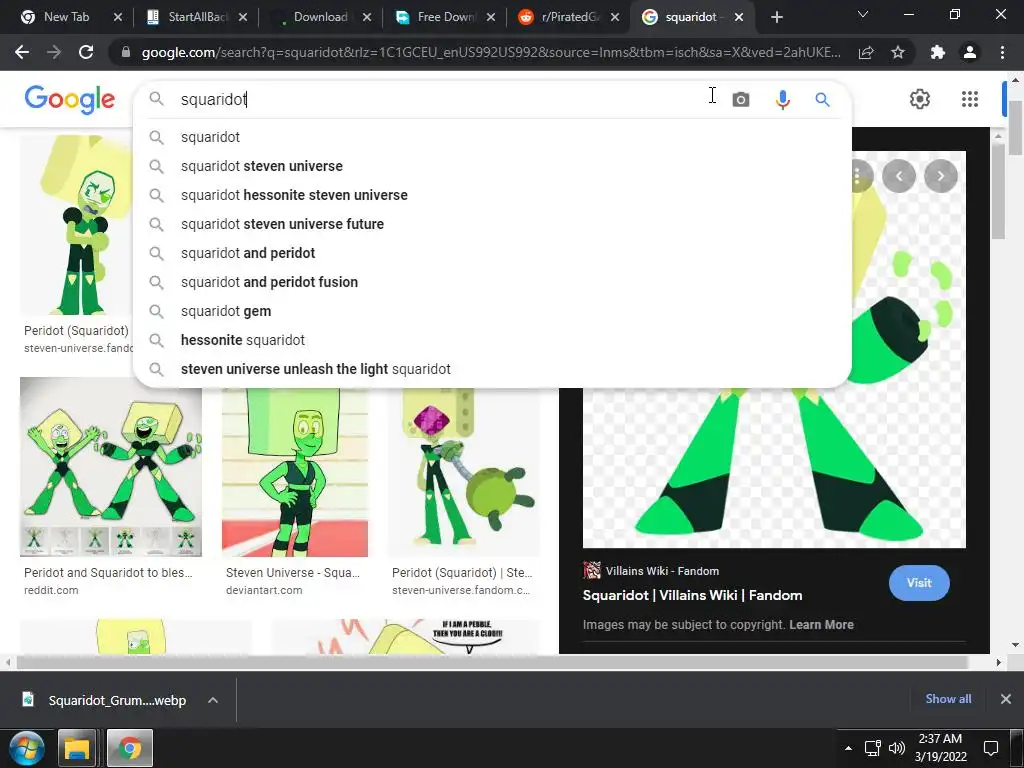Open Peridot and Squaridot reddit image

[111, 467]
